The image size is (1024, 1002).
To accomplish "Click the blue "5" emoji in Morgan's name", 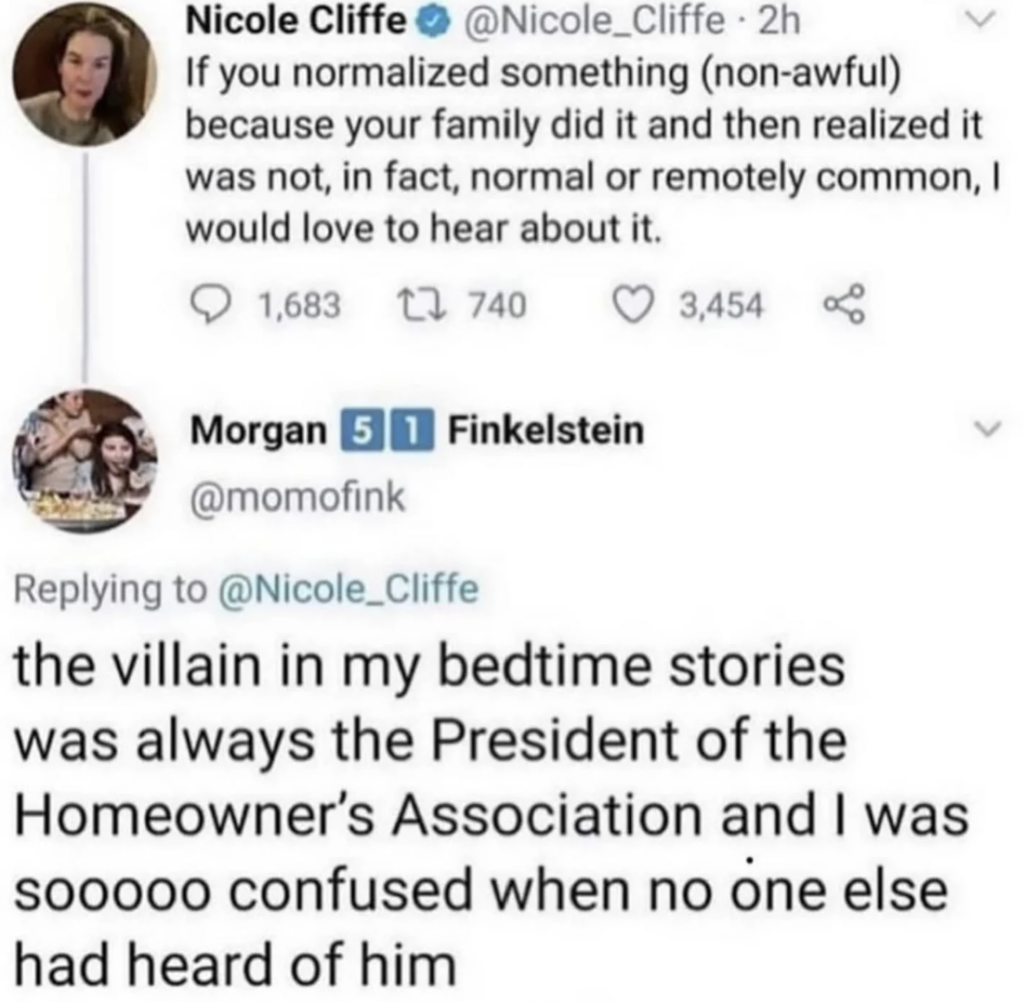I will coord(358,432).
